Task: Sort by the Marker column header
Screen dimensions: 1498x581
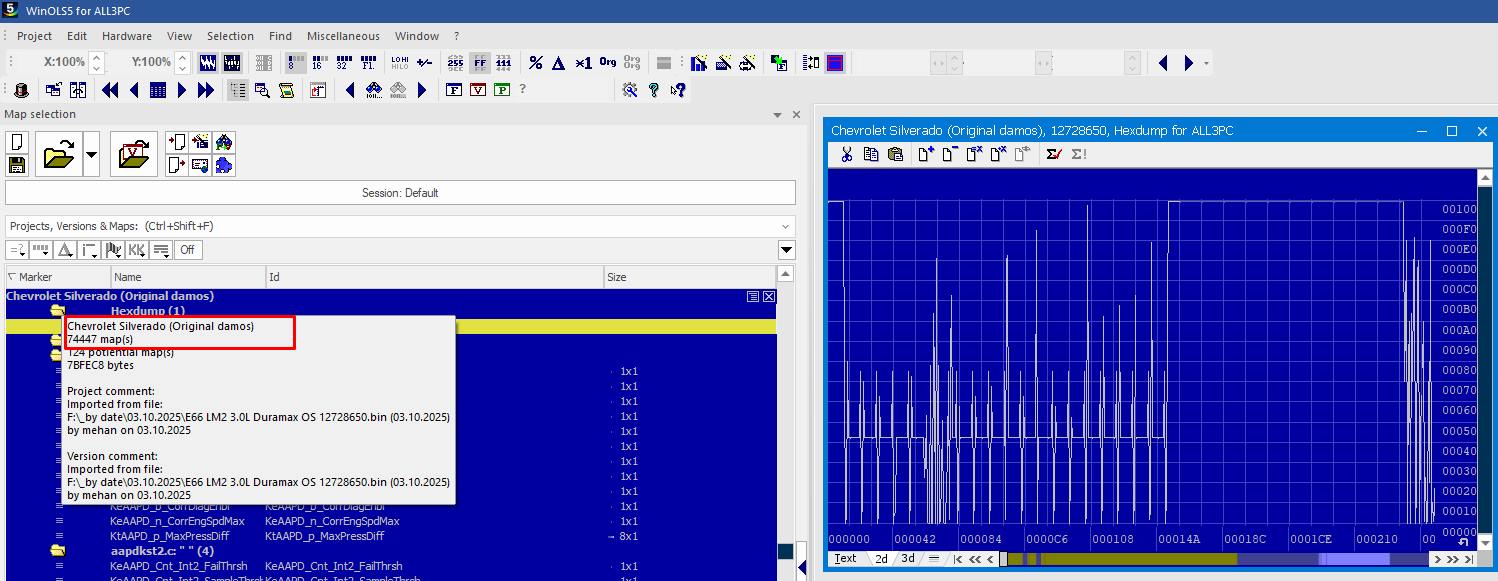Action: click(58, 277)
